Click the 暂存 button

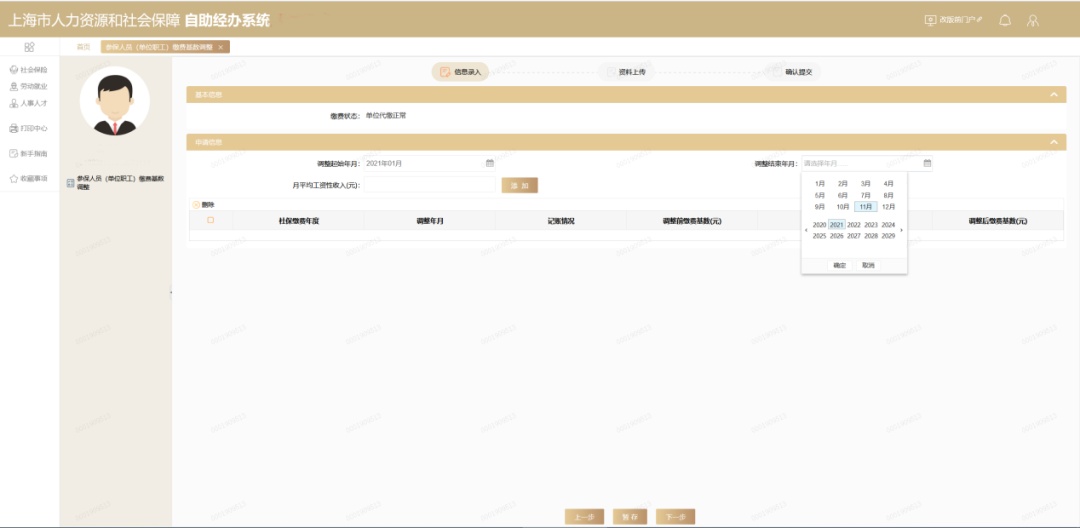[630, 517]
